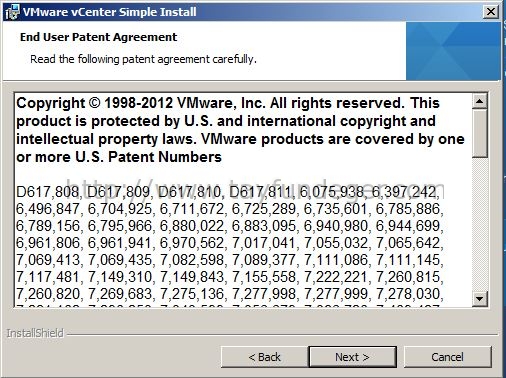Click inside the copyright paragraph text

pos(240,130)
